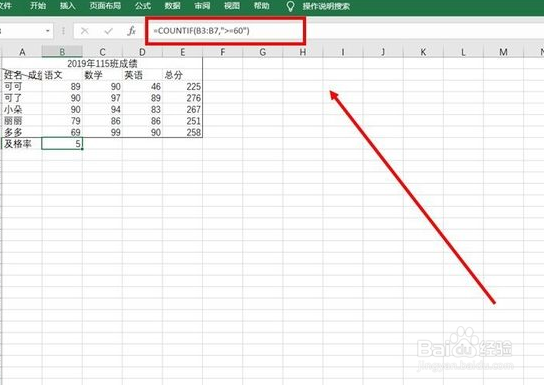
Task: Click the cancel X formula icon
Action: (85, 31)
